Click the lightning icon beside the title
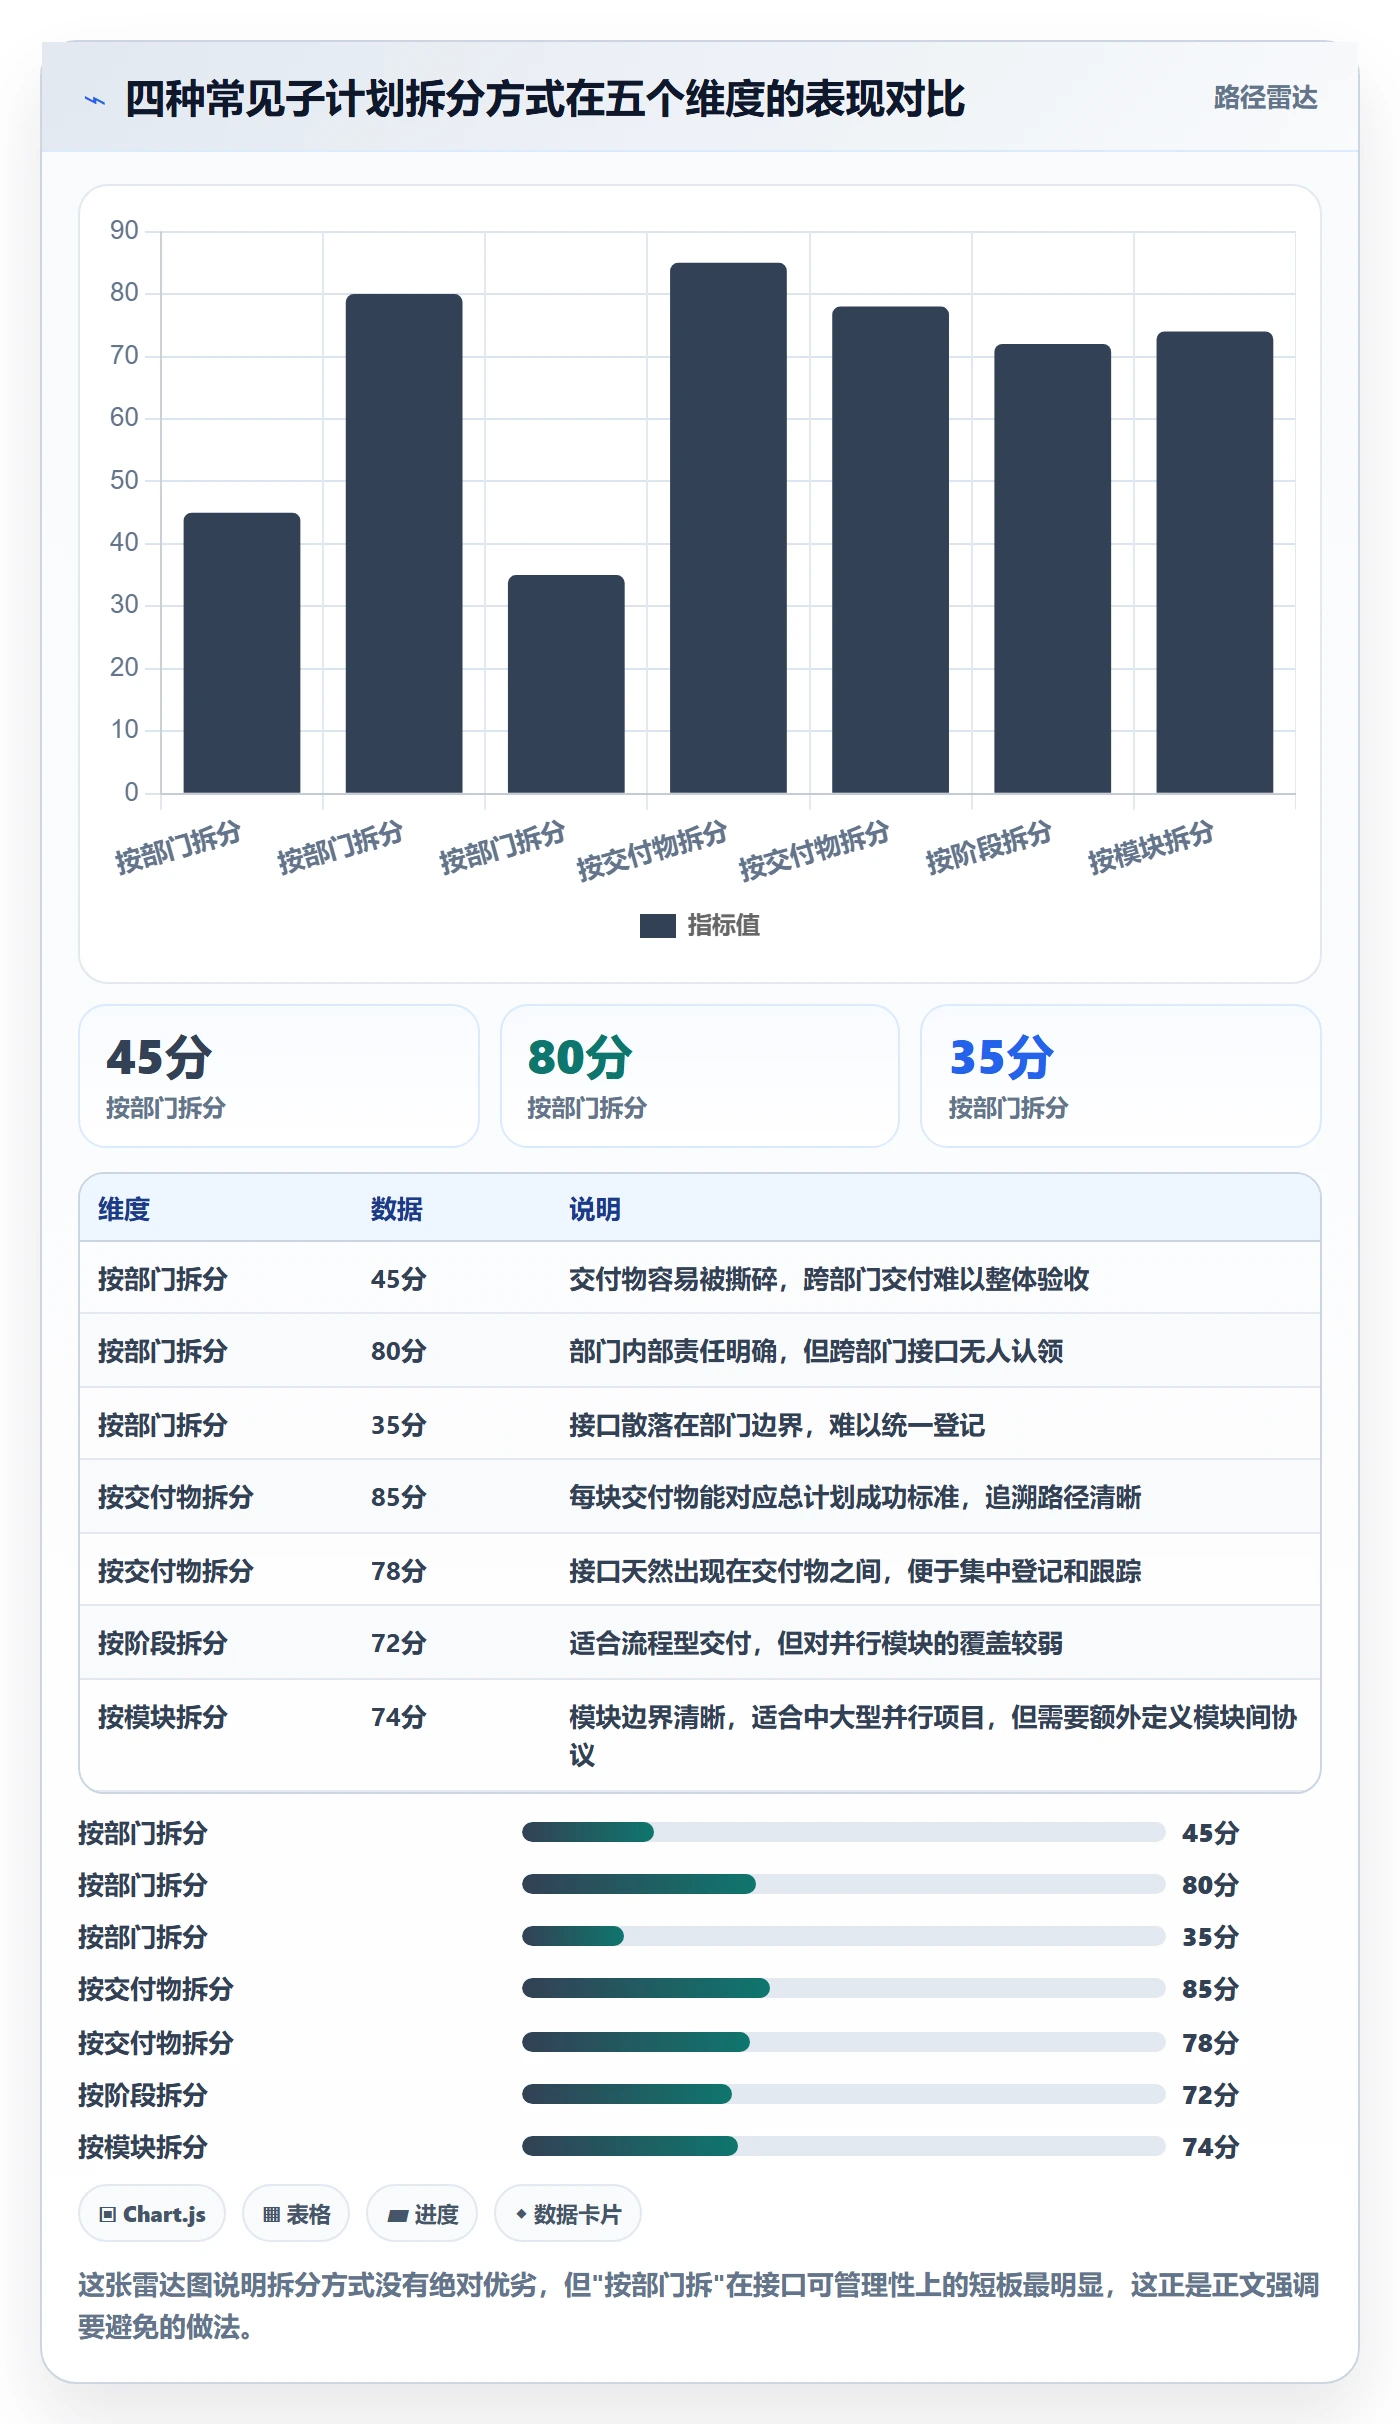 coord(95,99)
